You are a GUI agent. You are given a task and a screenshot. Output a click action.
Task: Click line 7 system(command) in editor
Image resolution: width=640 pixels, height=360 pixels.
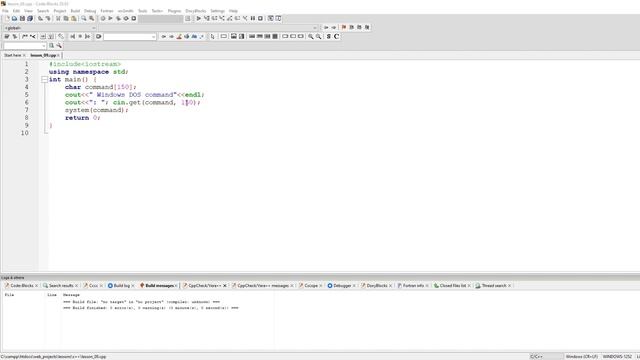coord(97,110)
